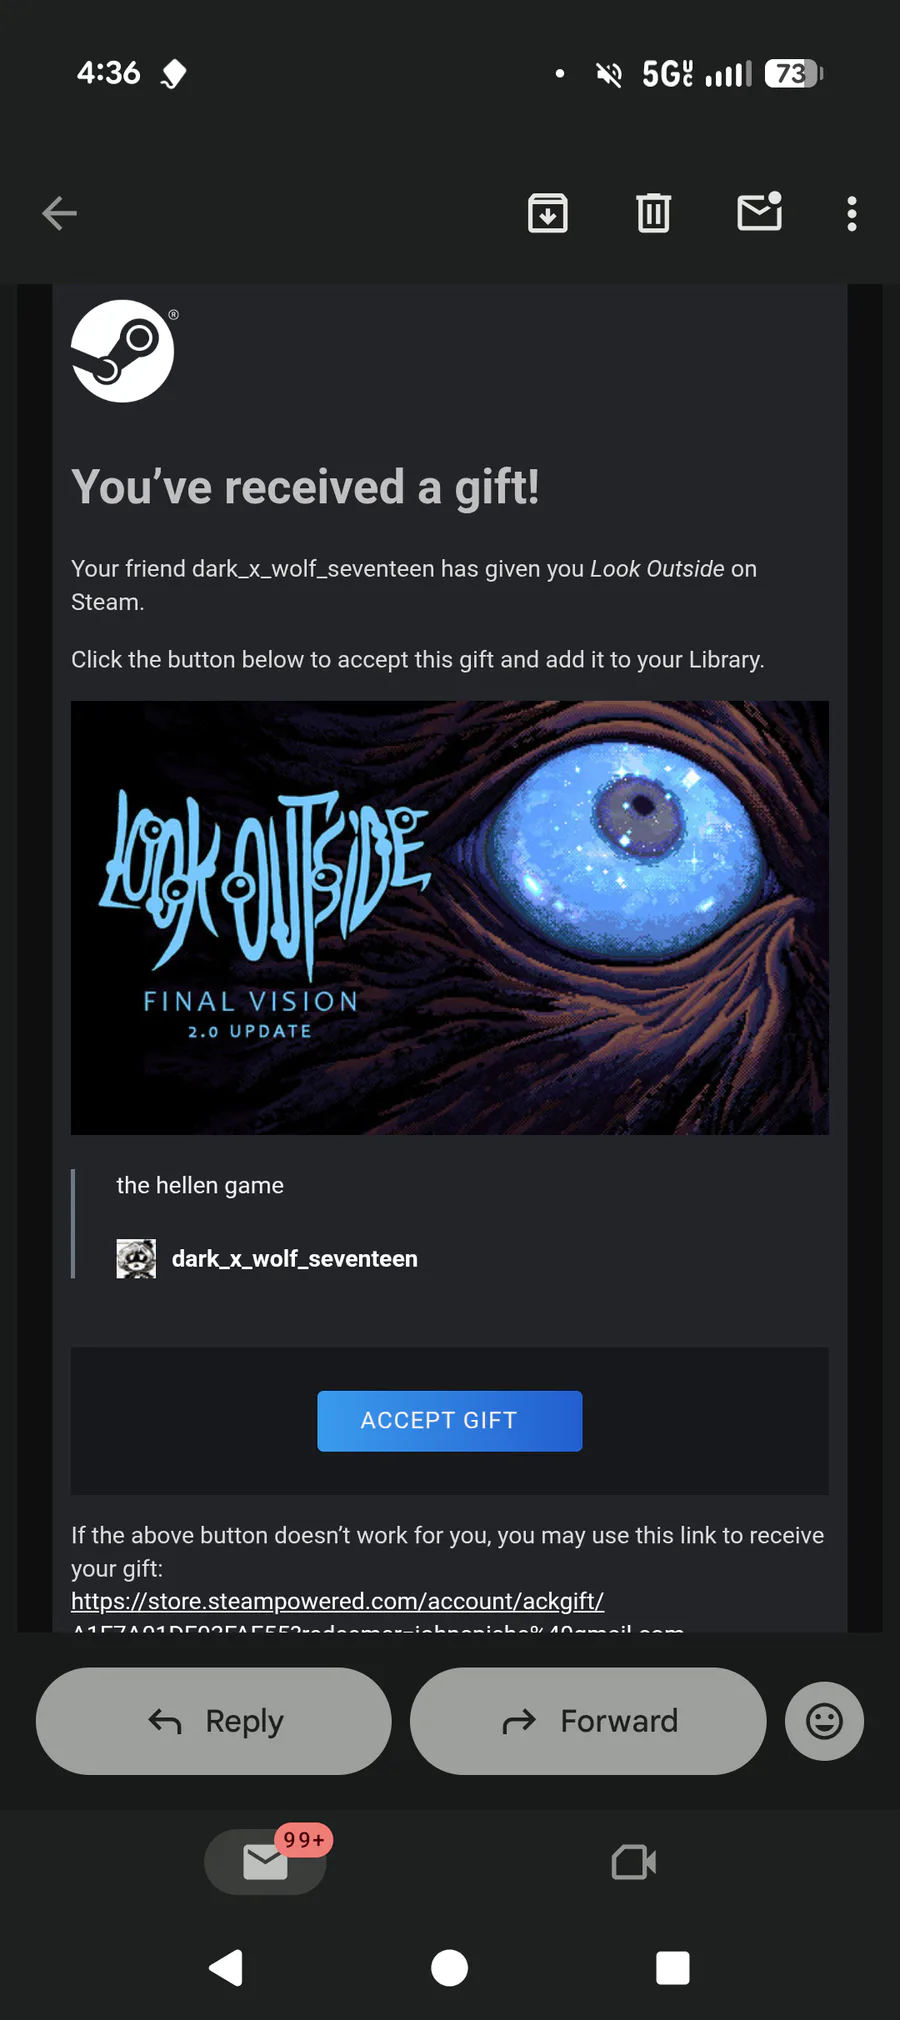Image resolution: width=900 pixels, height=2020 pixels.
Task: Reply to this email
Action: click(214, 1721)
